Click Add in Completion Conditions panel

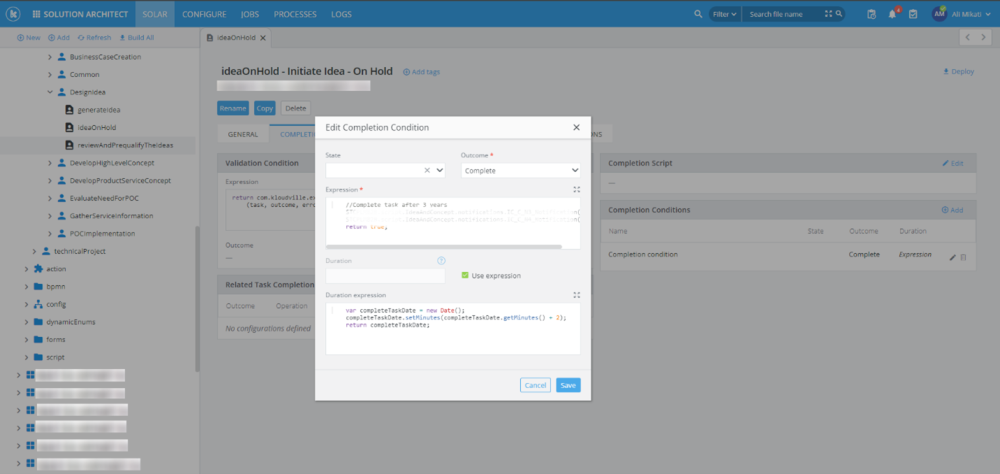pyautogui.click(x=953, y=210)
